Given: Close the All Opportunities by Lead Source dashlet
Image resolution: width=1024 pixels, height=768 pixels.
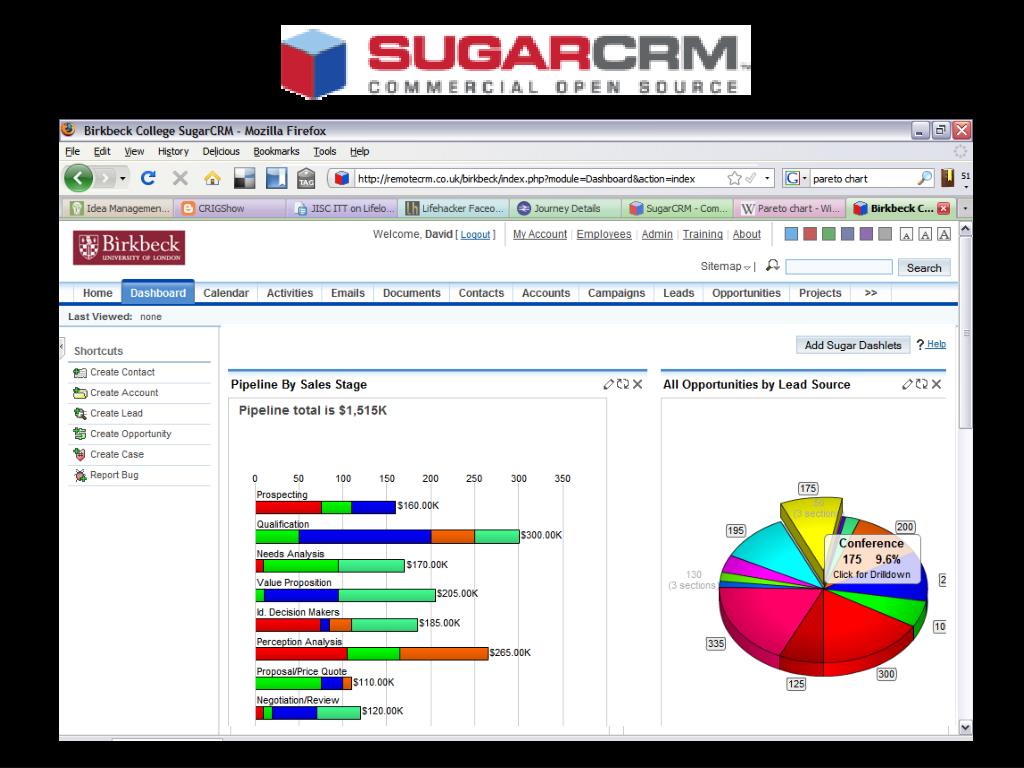Looking at the screenshot, I should tap(936, 384).
